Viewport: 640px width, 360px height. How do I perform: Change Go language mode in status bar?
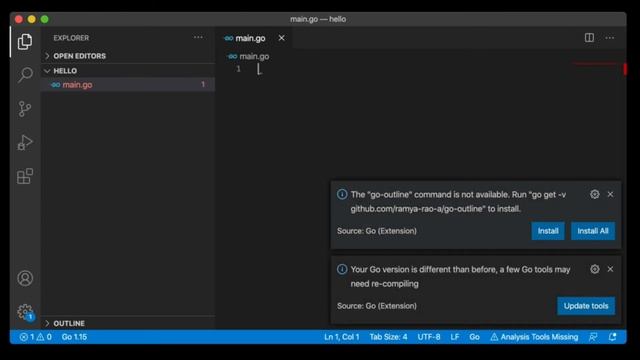coord(474,337)
